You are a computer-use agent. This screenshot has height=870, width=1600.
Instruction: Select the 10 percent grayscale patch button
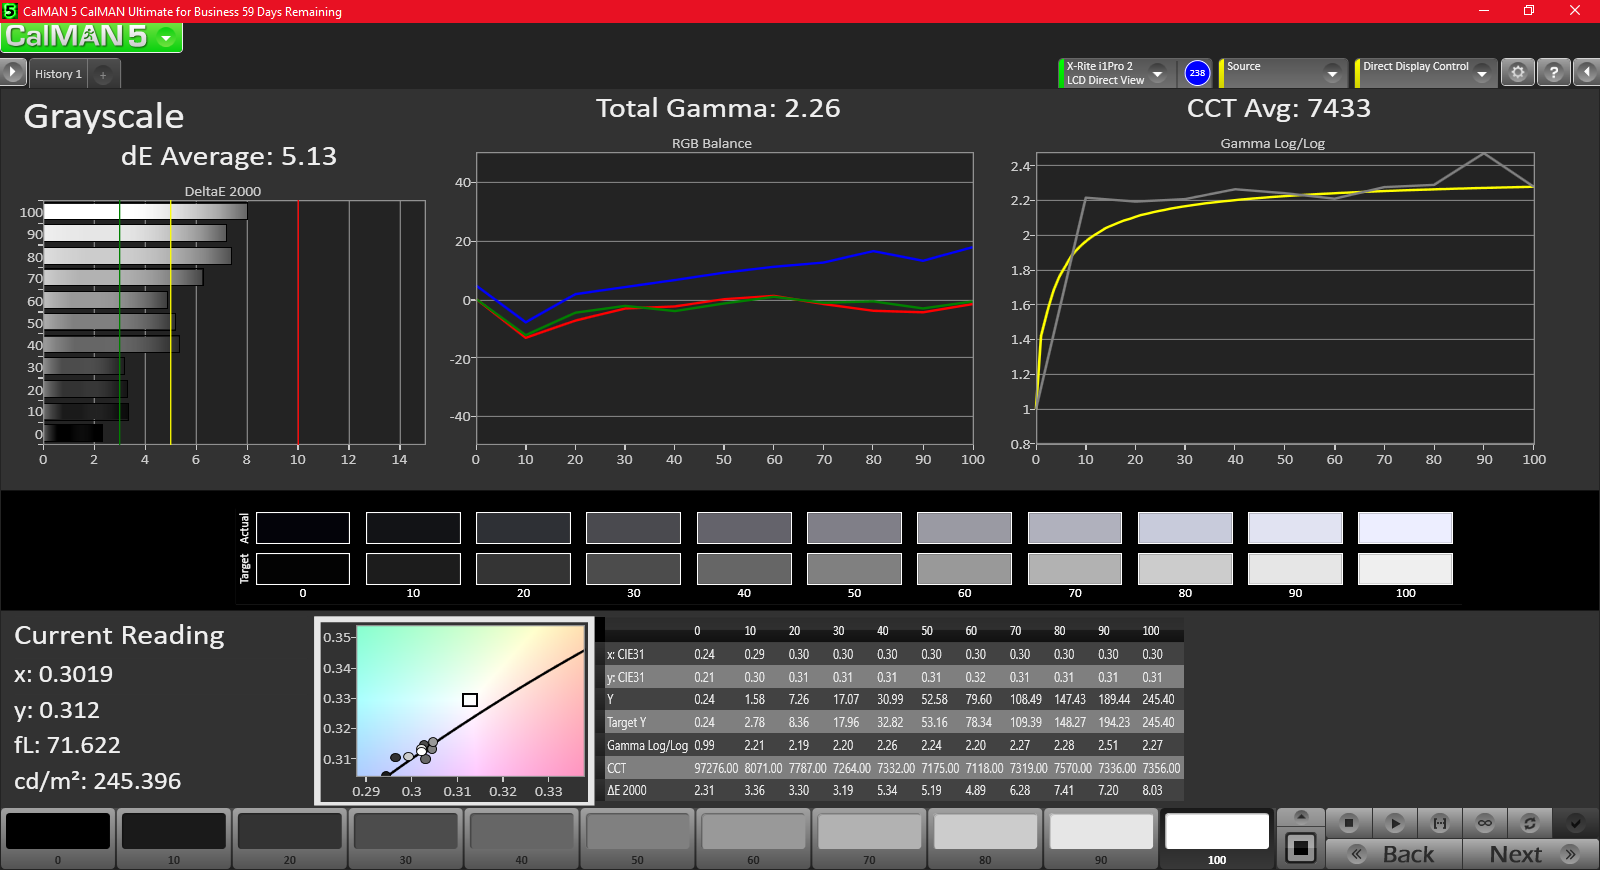pos(174,838)
